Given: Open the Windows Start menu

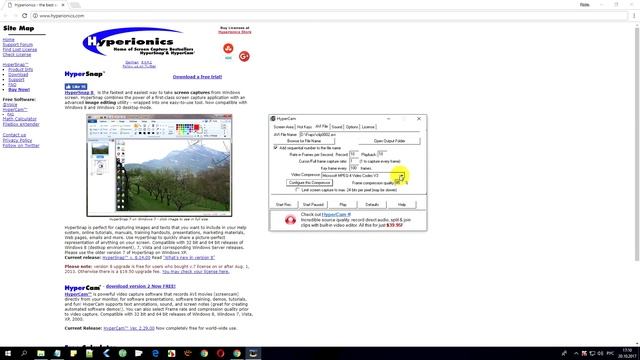Looking at the screenshot, I should [x=8, y=353].
